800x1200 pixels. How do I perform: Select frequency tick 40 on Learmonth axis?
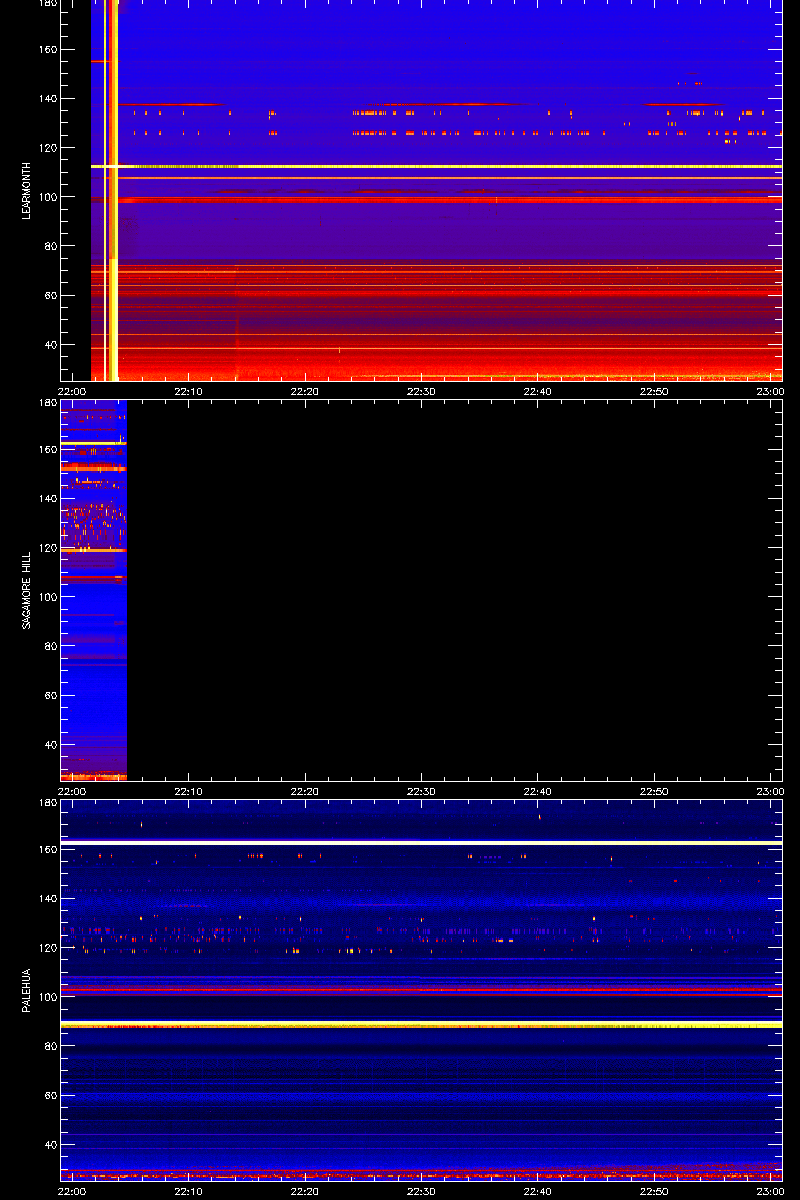(x=50, y=345)
